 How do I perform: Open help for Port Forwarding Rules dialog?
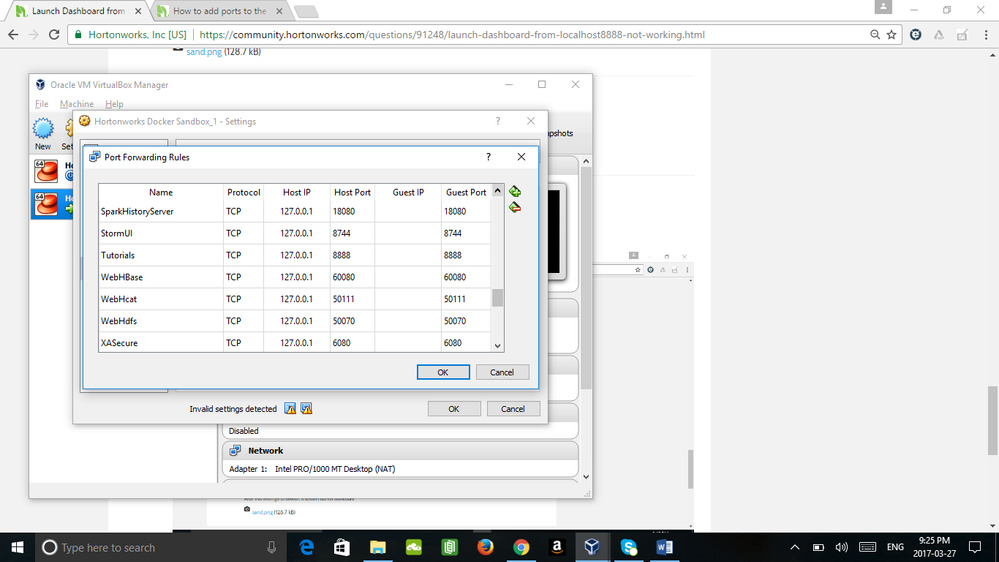pos(489,157)
